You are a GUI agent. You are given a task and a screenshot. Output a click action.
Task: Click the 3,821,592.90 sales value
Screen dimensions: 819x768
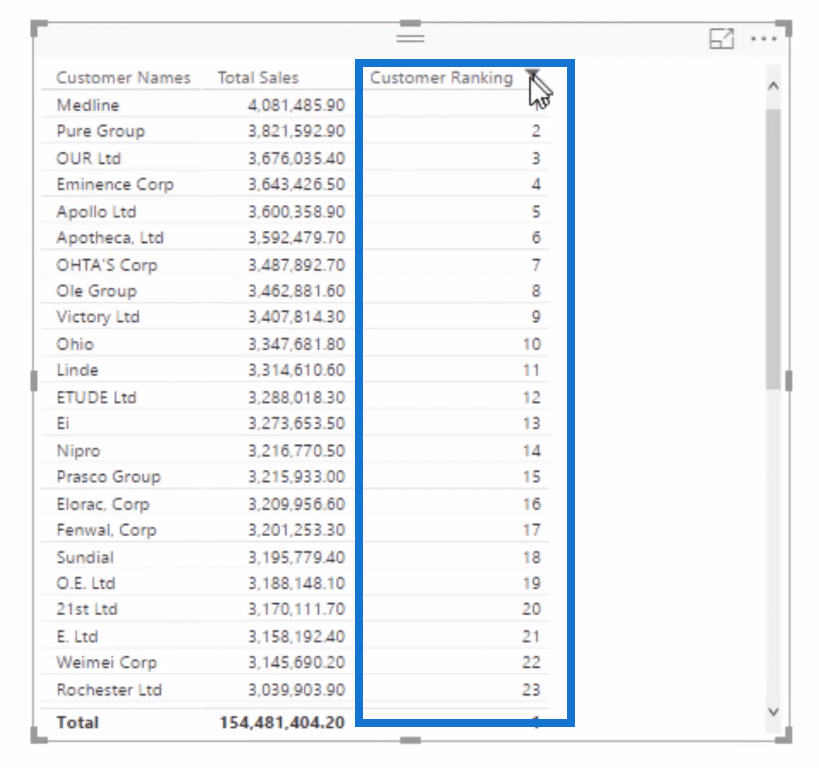[296, 131]
